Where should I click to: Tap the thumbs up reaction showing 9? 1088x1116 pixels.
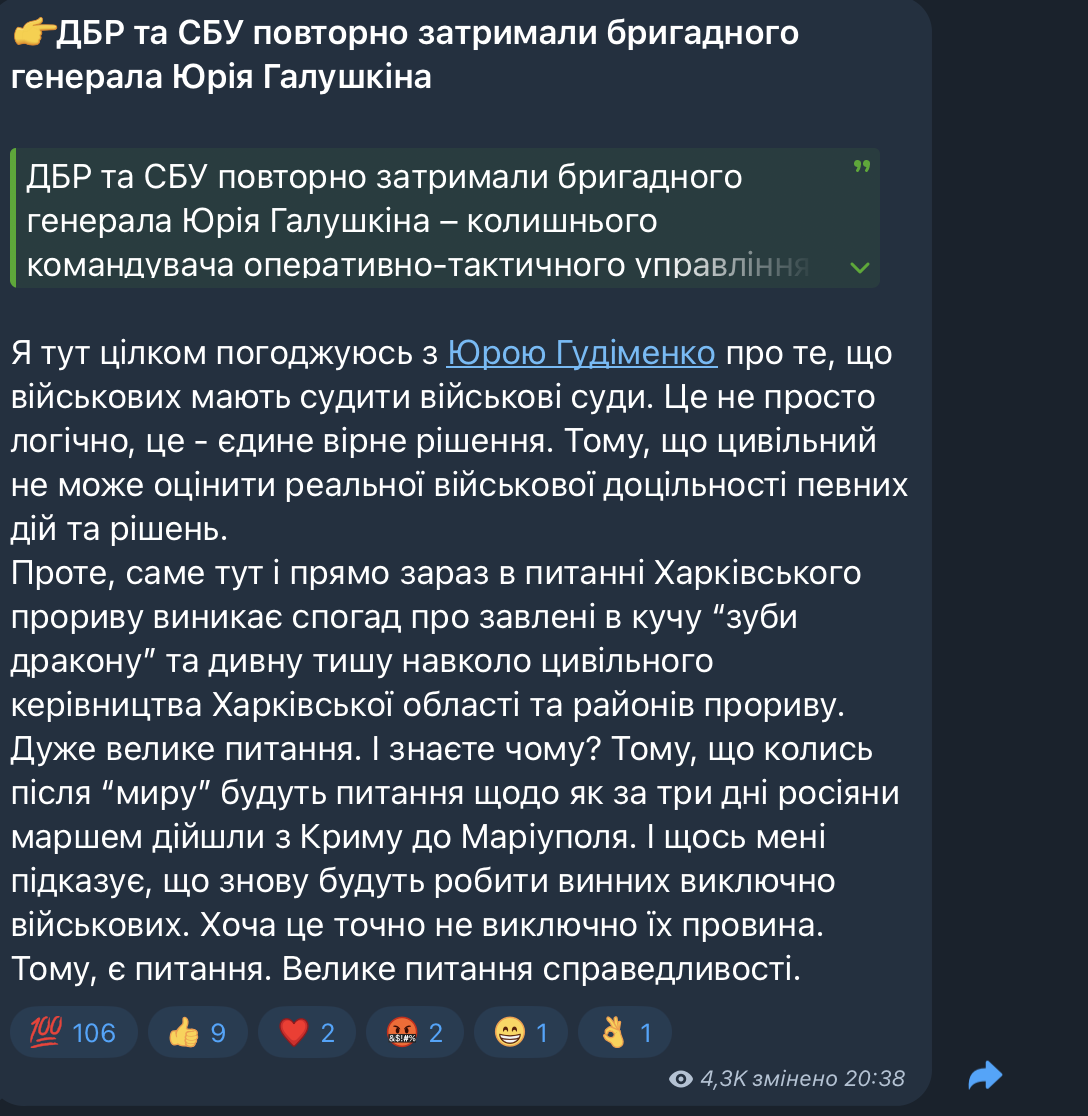tap(198, 1032)
